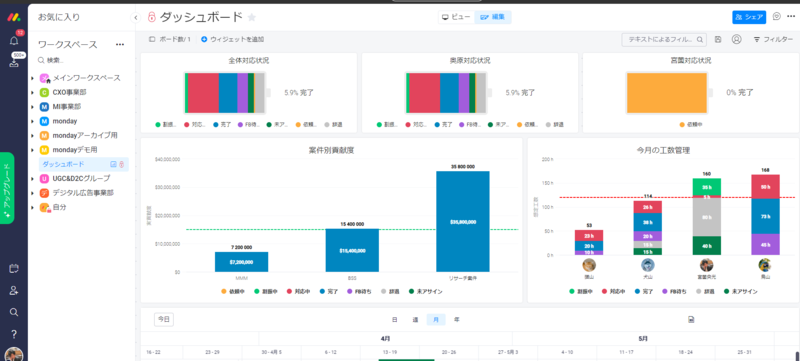Open the person filter icon

click(x=736, y=39)
